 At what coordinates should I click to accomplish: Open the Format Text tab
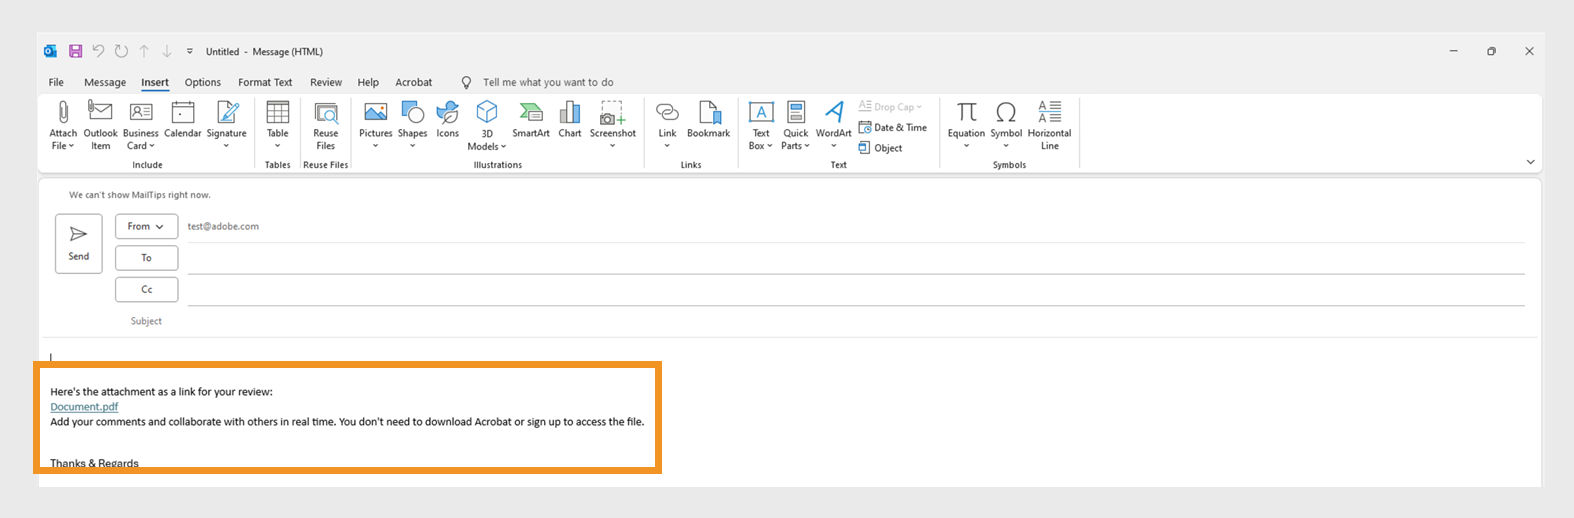[265, 82]
